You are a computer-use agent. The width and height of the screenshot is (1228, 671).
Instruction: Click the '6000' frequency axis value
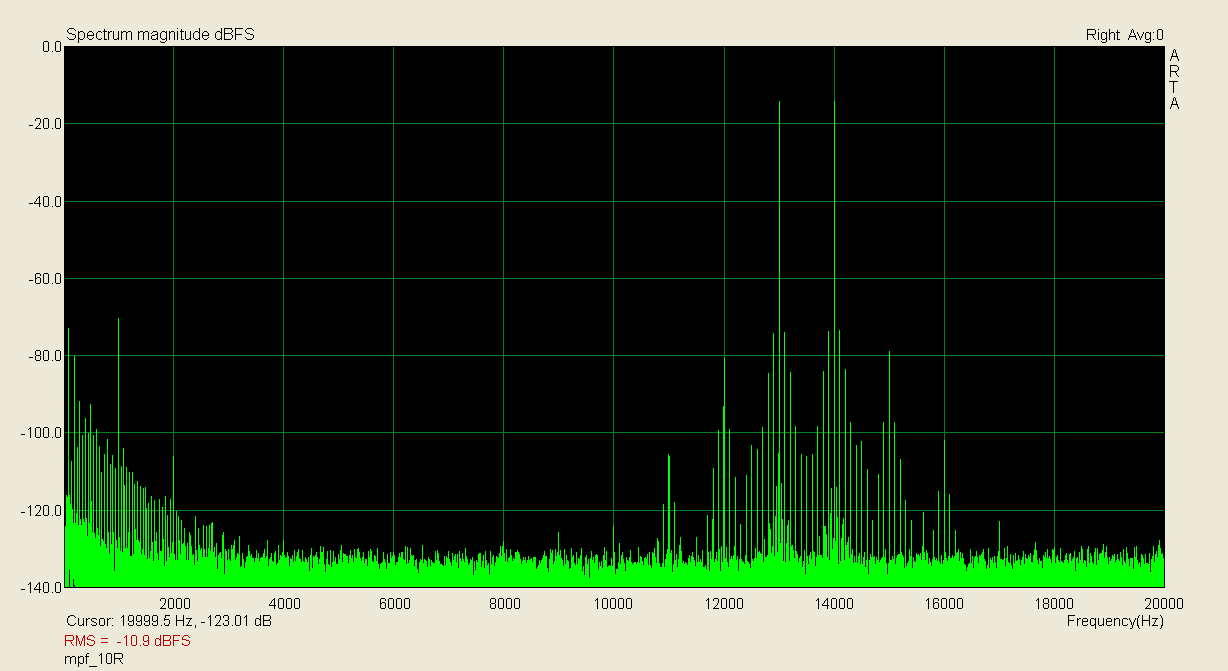pos(395,603)
